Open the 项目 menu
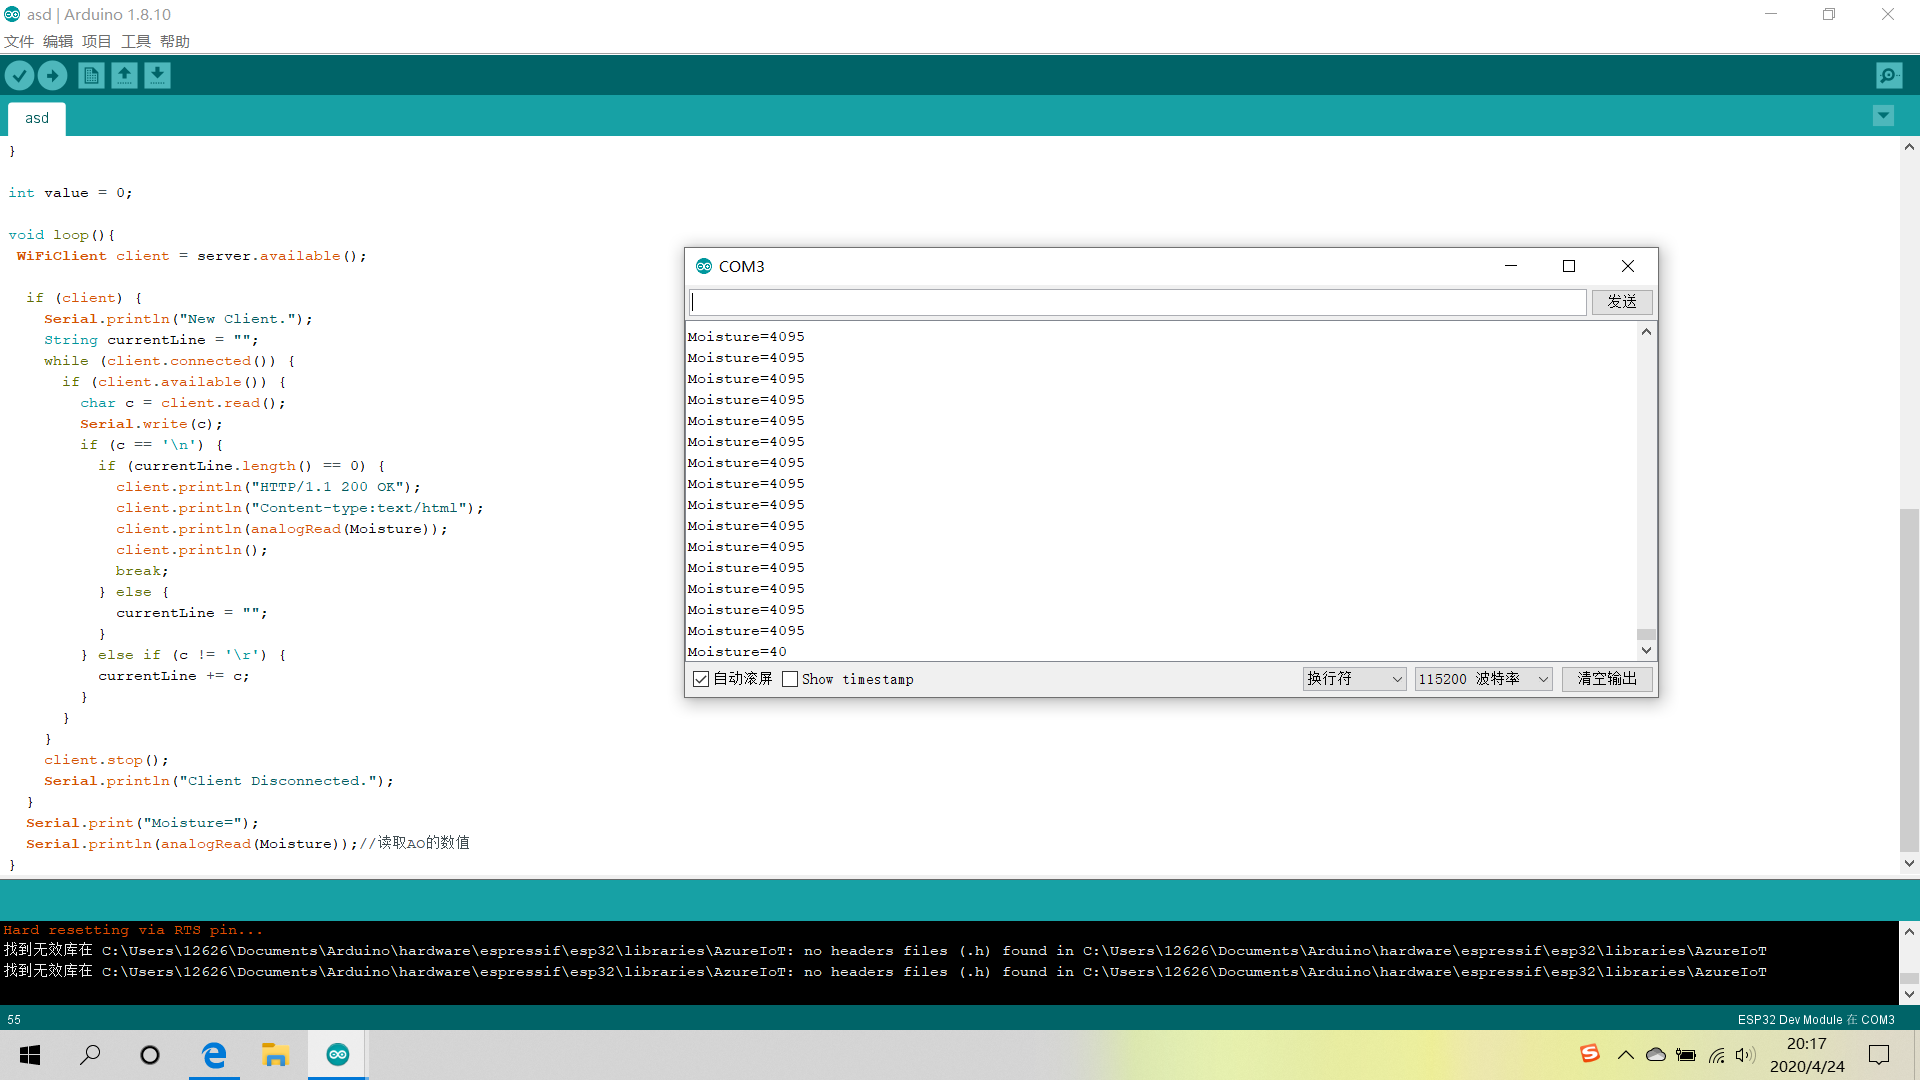This screenshot has width=1920, height=1080. coord(97,41)
